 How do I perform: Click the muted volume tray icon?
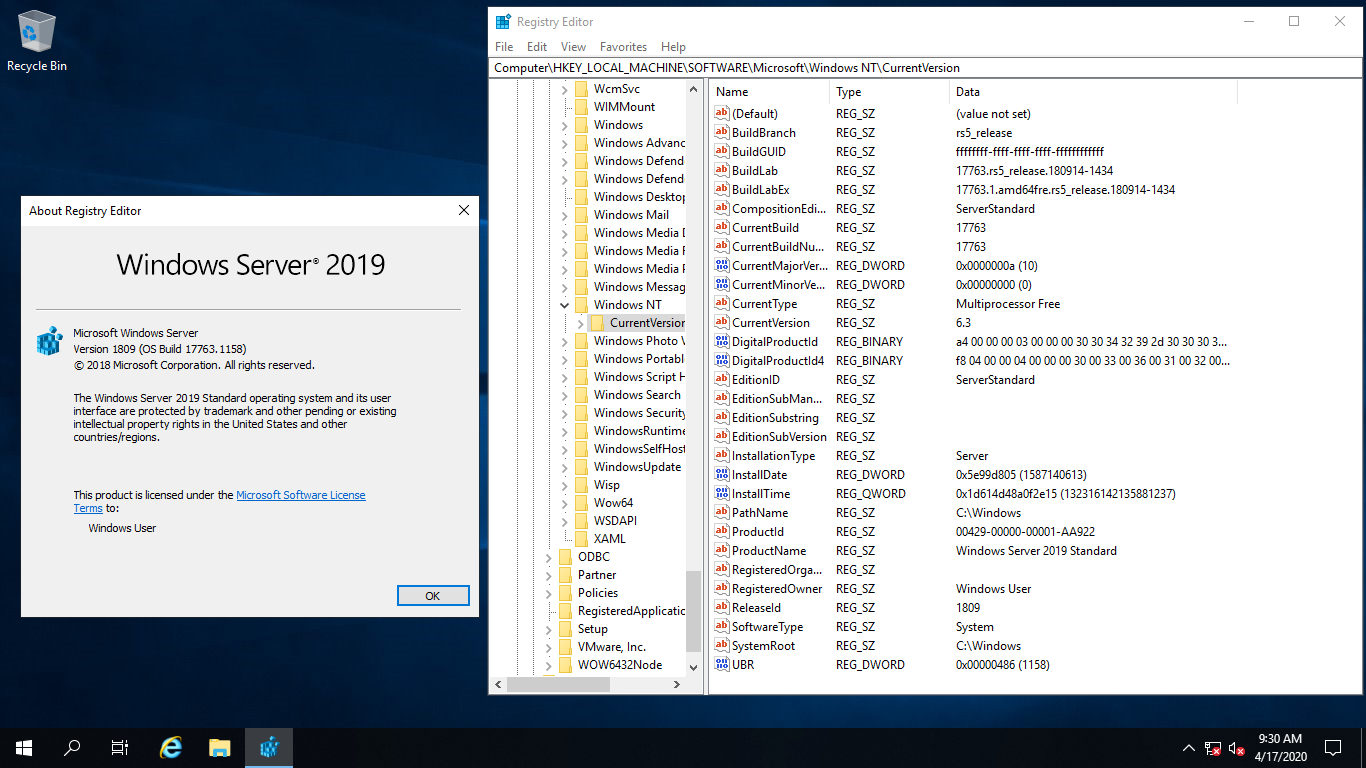[1237, 748]
